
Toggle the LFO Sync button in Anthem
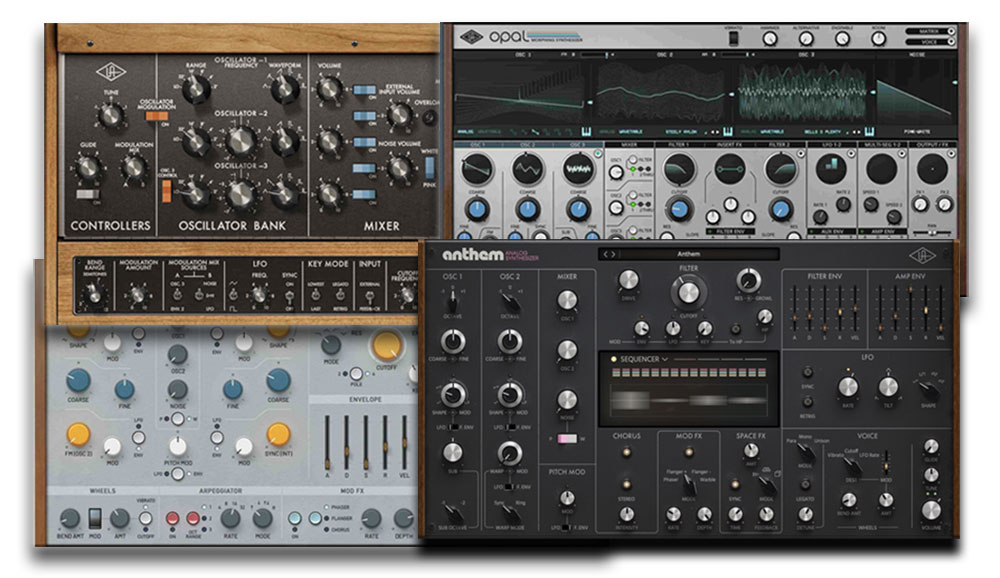(x=807, y=371)
